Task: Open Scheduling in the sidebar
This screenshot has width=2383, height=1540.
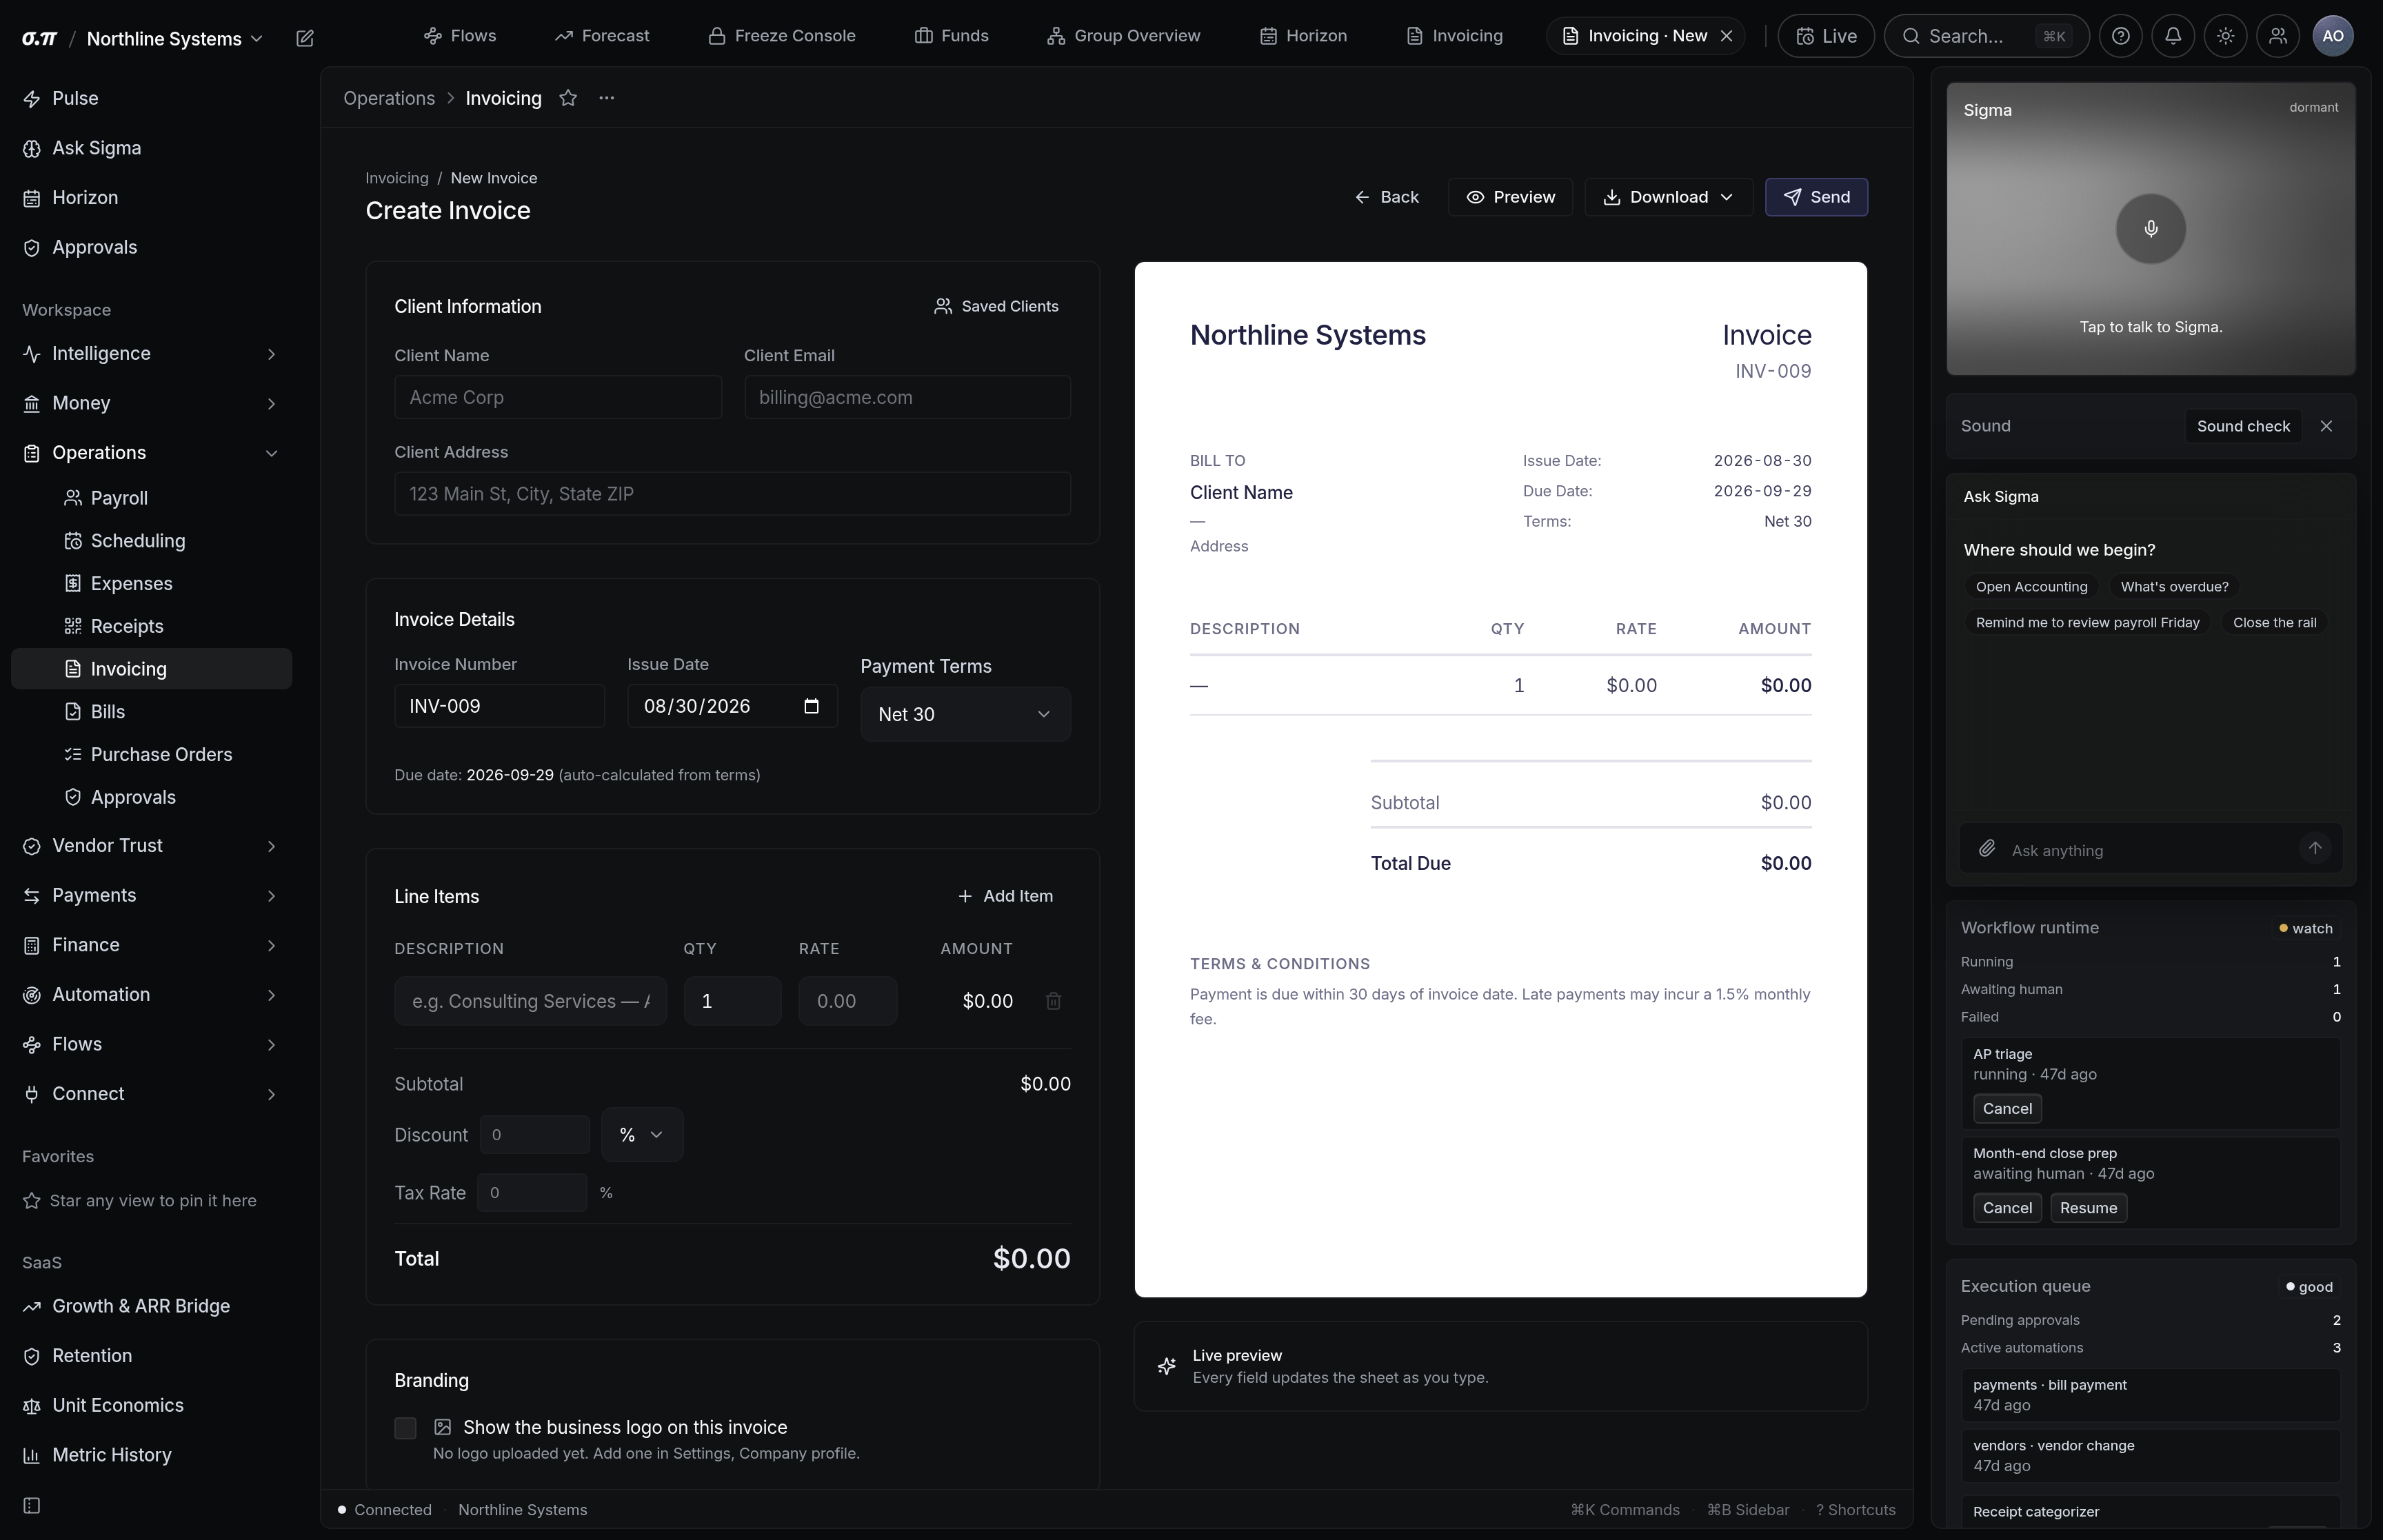Action: pyautogui.click(x=150, y=541)
